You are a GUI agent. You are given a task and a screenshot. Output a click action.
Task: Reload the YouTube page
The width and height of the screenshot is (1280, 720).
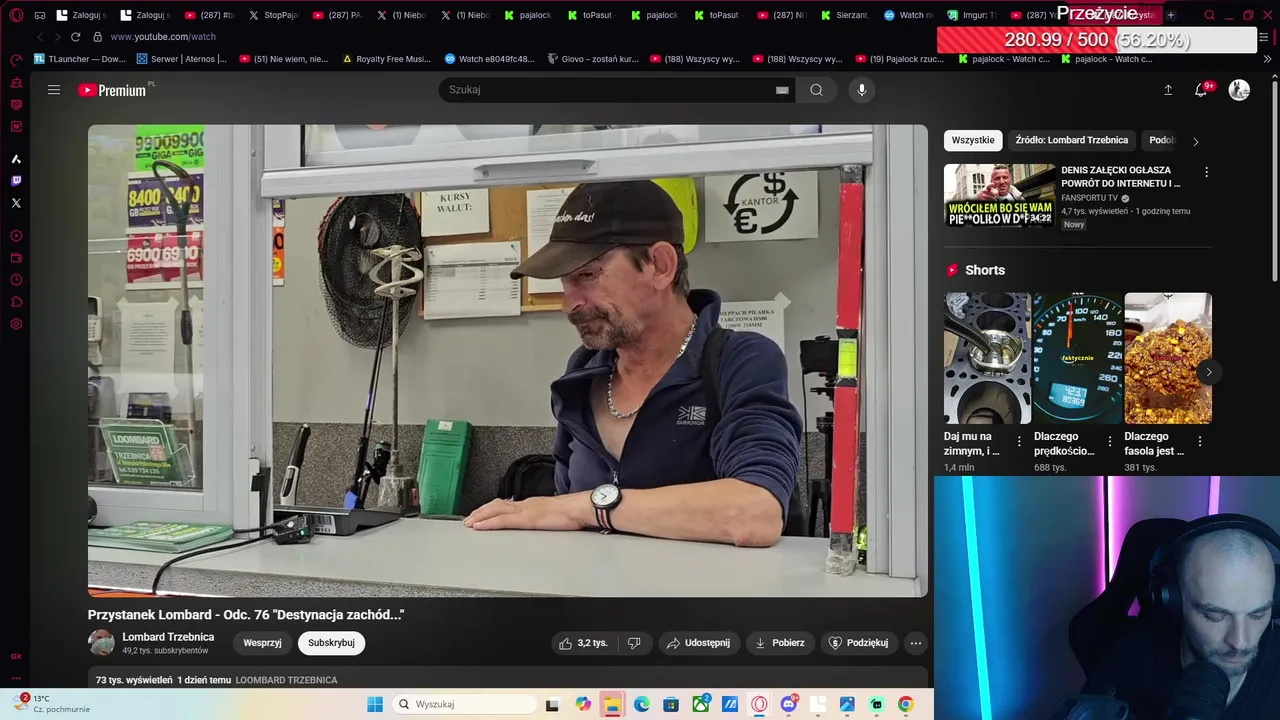[75, 37]
